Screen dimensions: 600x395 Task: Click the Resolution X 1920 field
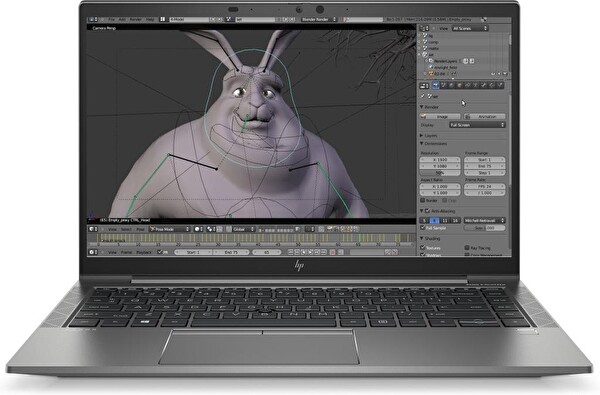(440, 160)
